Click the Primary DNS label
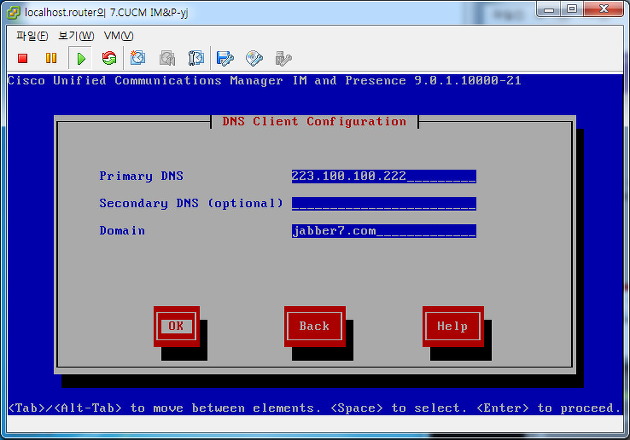The height and width of the screenshot is (440, 630). (x=141, y=176)
